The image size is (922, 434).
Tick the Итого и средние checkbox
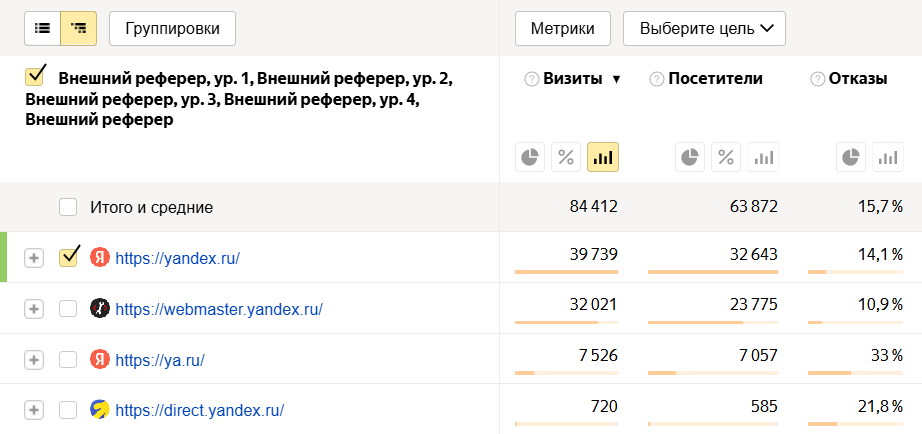68,207
